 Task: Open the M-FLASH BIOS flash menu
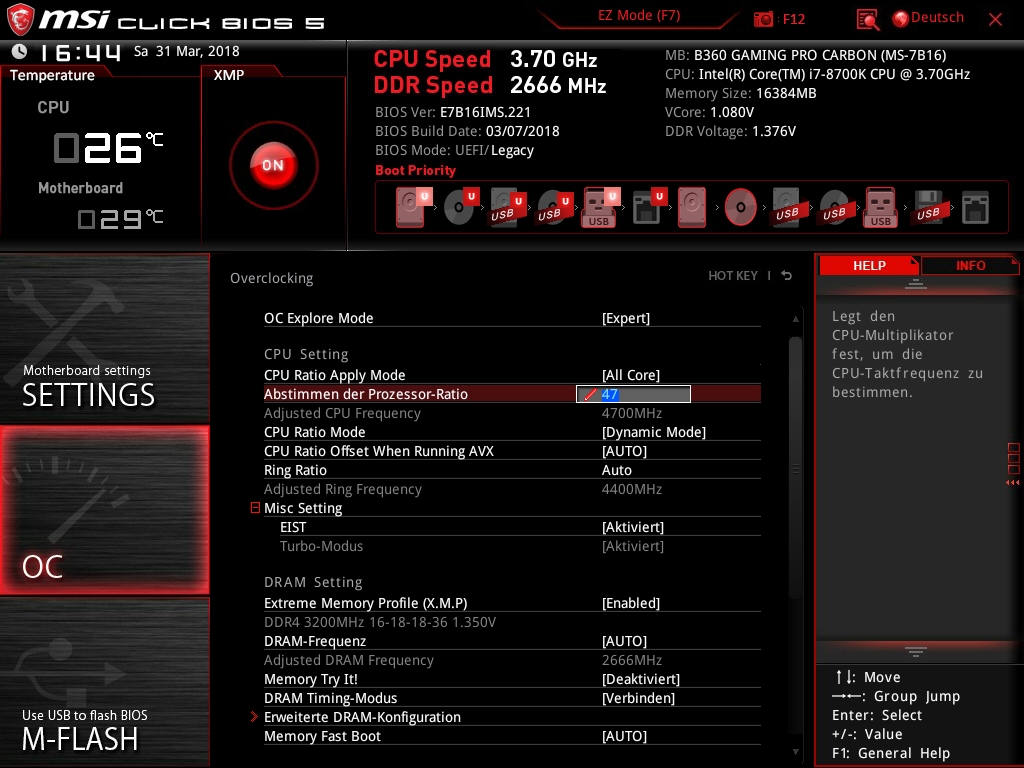pyautogui.click(x=104, y=682)
